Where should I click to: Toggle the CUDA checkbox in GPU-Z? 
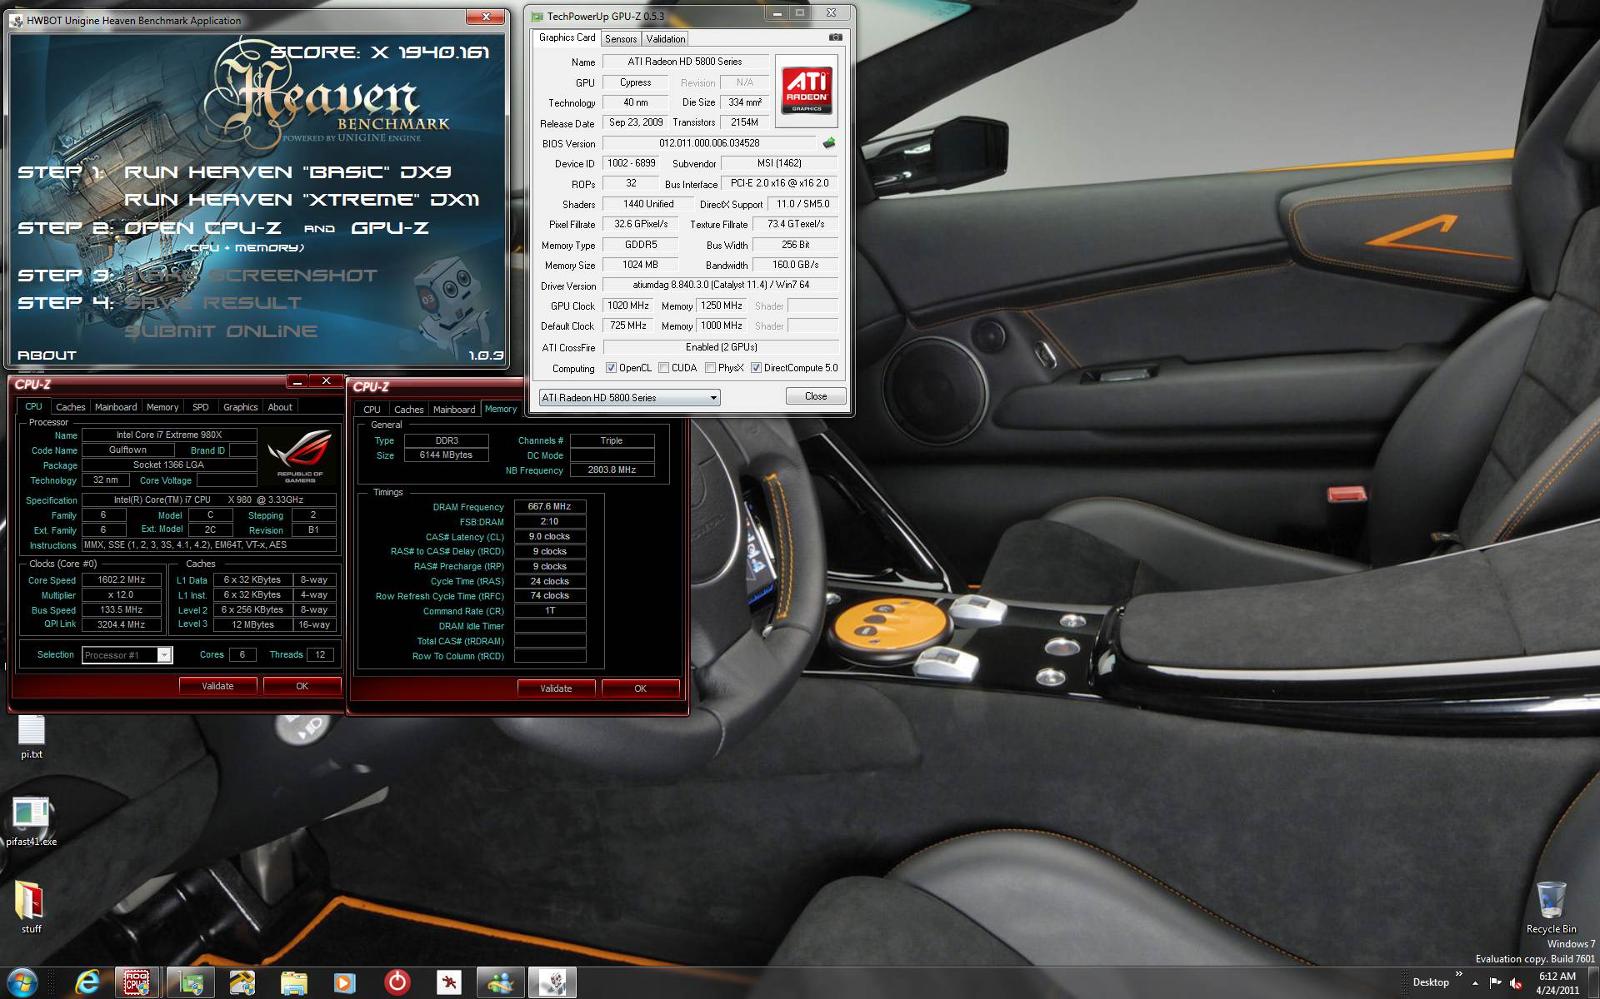664,368
